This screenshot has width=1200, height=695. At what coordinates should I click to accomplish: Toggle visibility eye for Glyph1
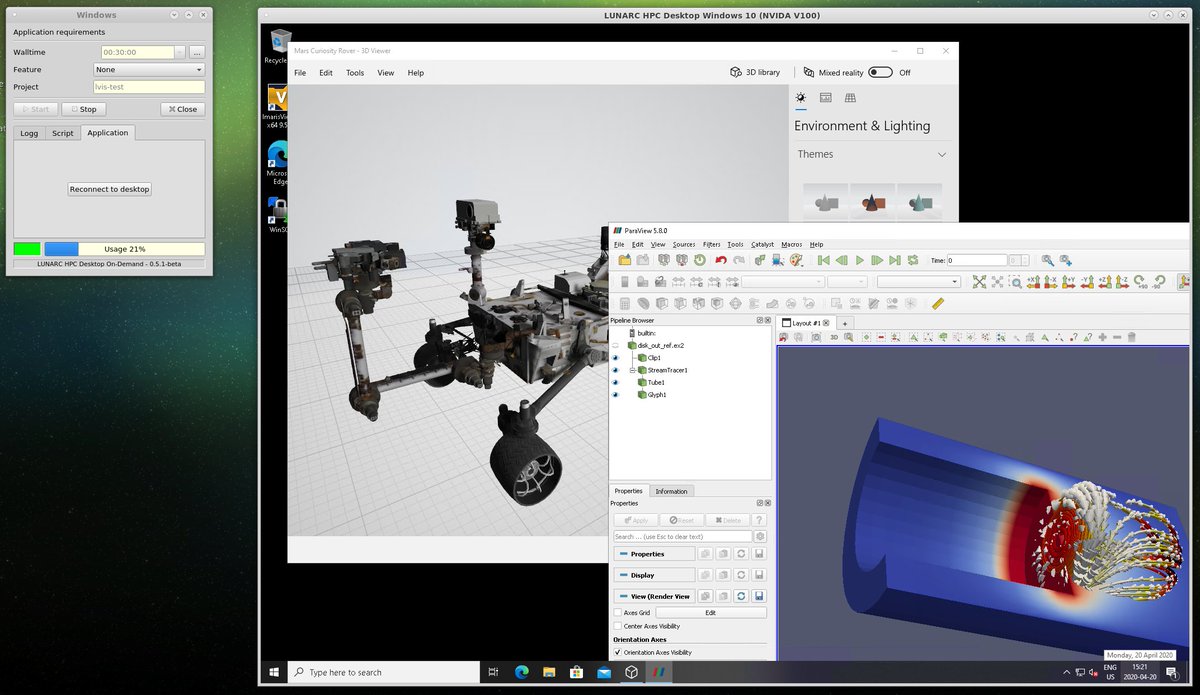(615, 395)
